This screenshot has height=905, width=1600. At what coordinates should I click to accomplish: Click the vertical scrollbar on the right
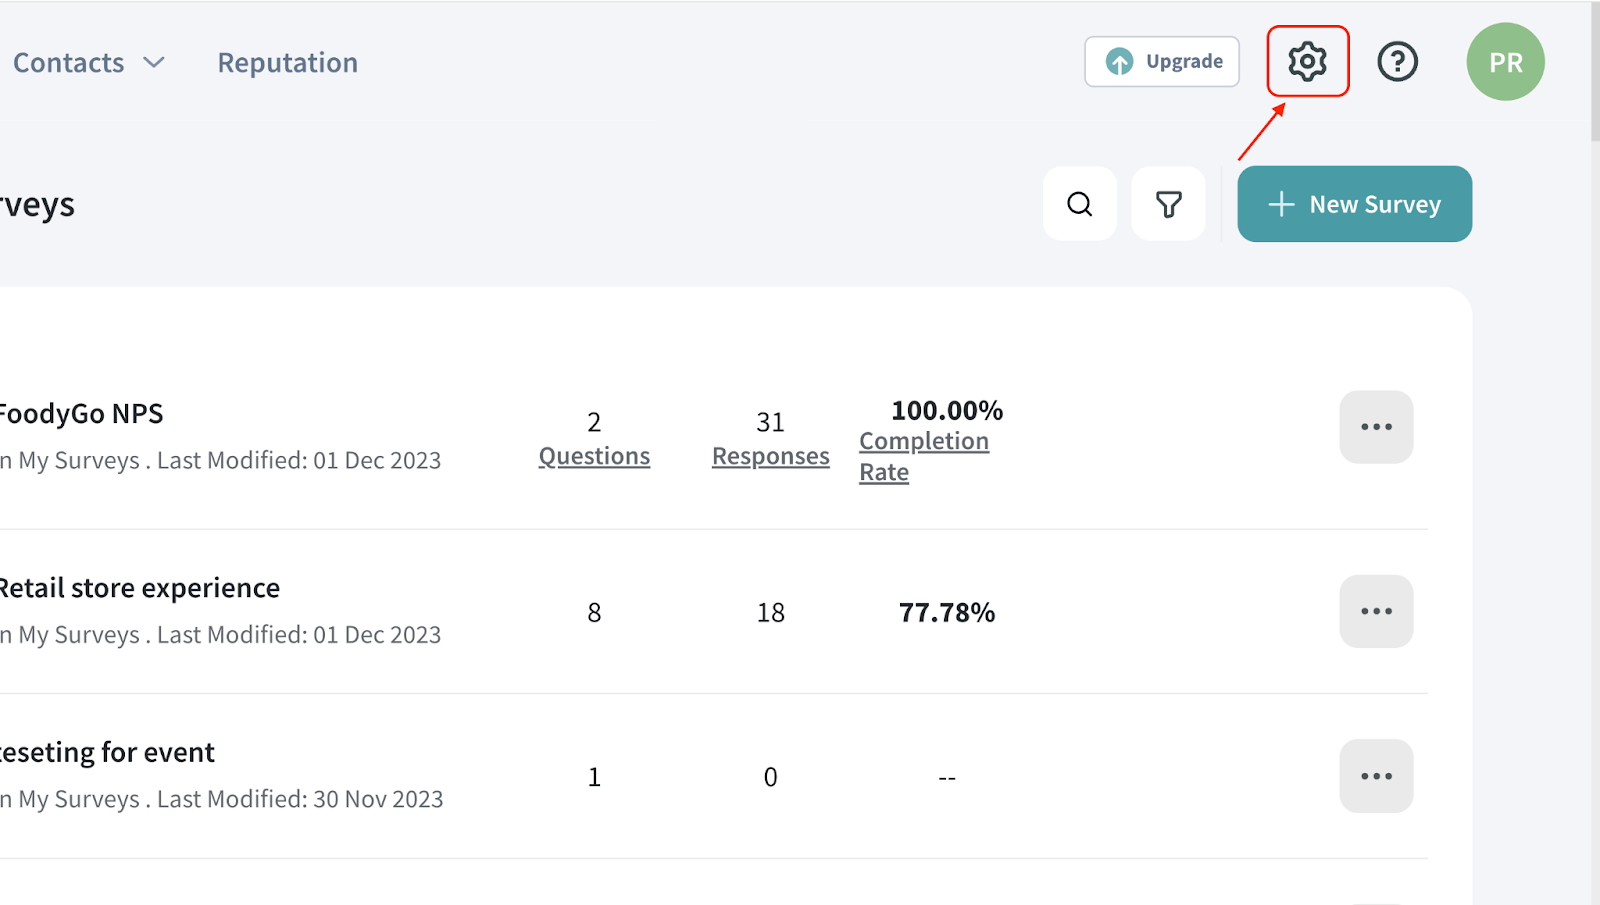[1594, 70]
